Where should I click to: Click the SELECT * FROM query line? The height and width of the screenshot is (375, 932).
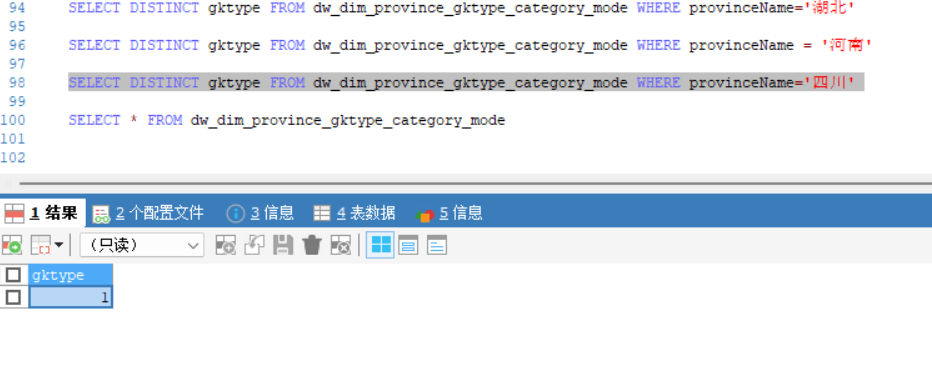coord(286,120)
